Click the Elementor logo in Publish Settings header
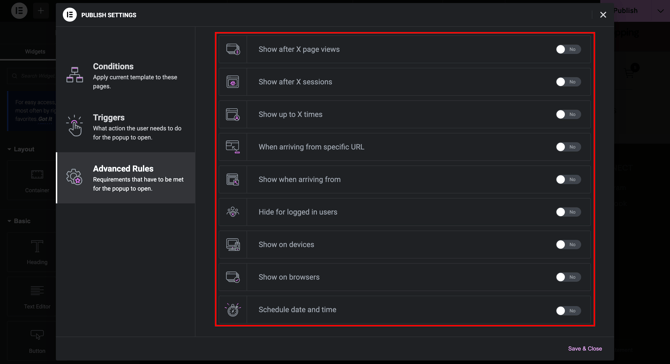 69,15
